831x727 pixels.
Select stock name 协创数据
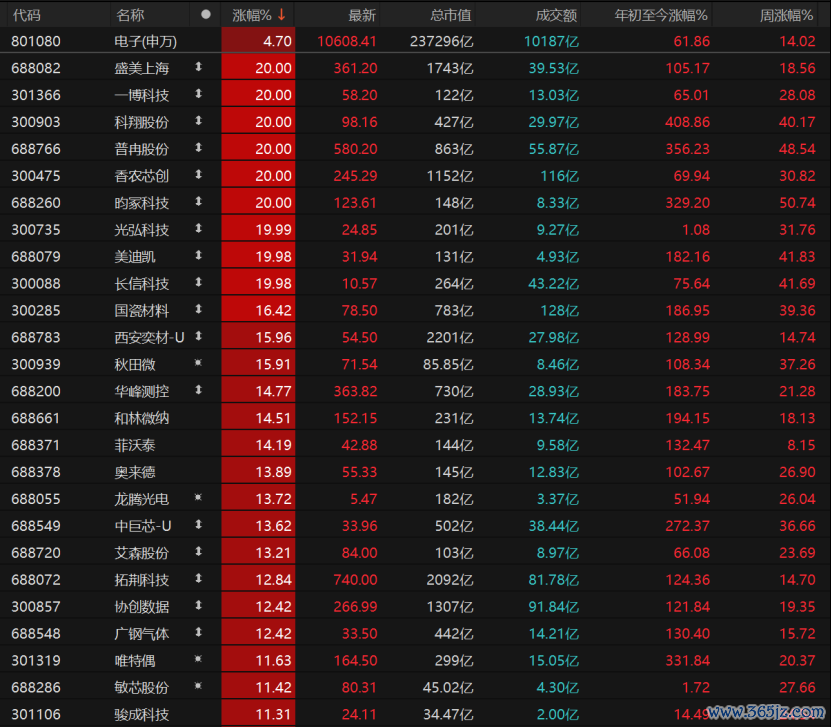[x=142, y=607]
